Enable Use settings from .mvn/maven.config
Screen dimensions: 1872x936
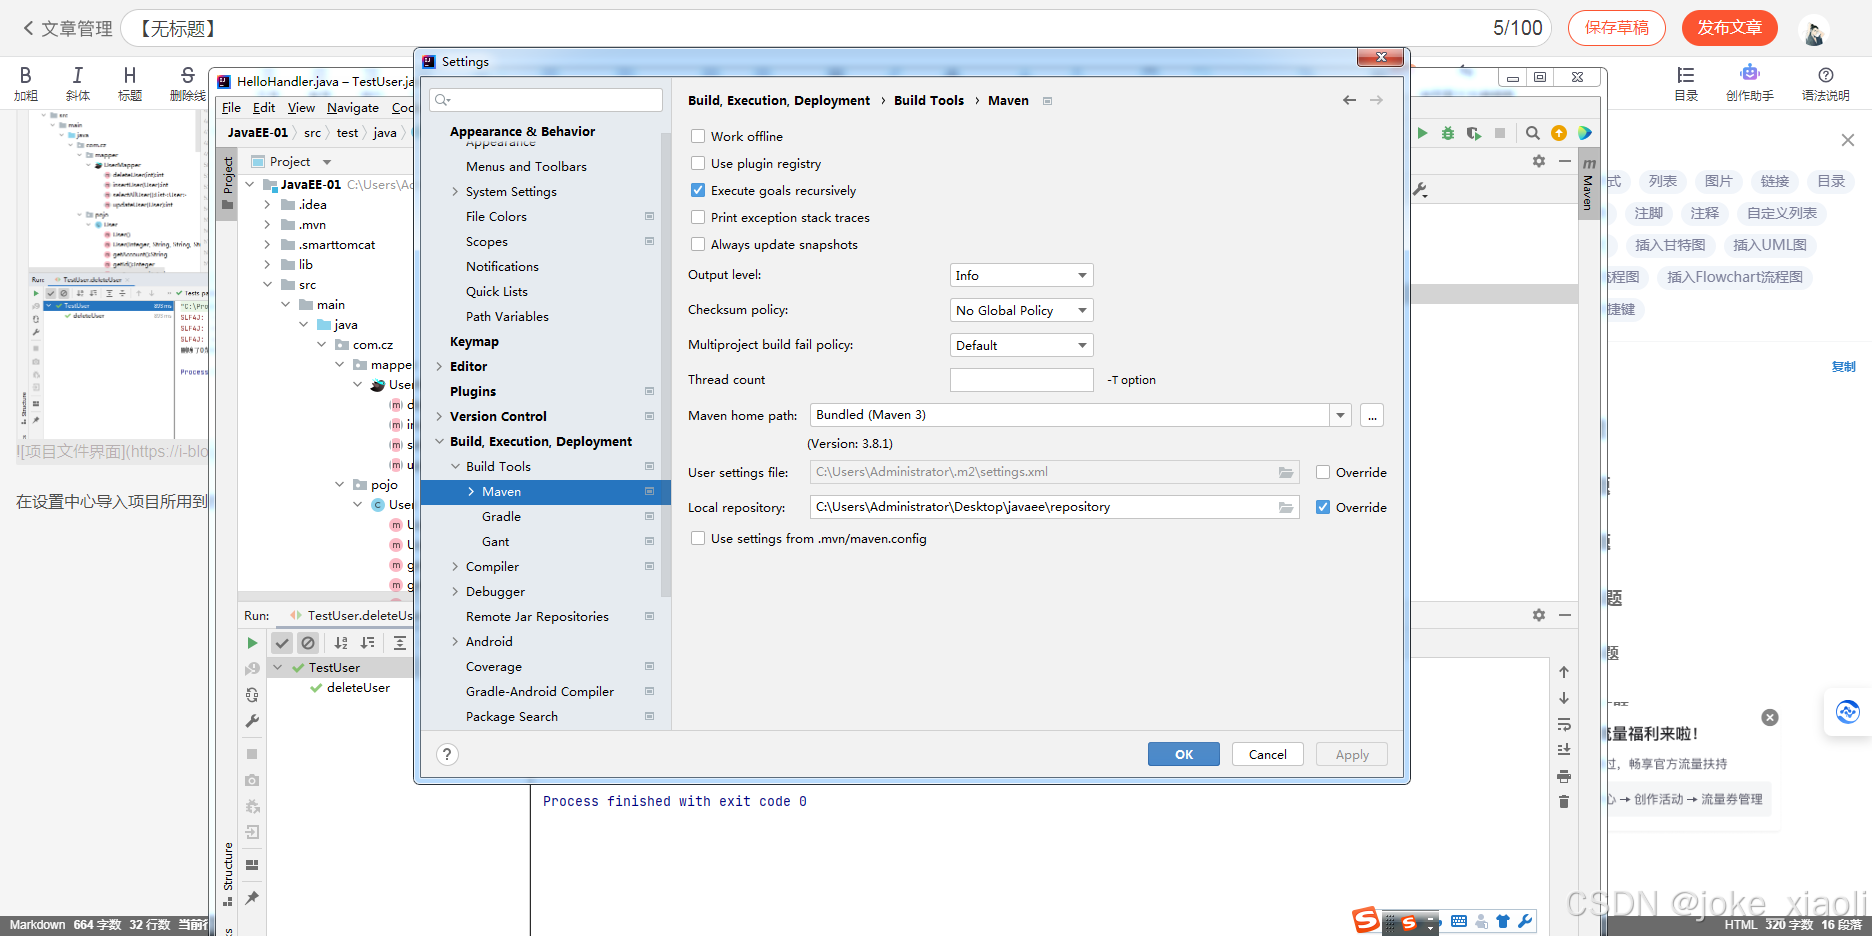point(698,538)
